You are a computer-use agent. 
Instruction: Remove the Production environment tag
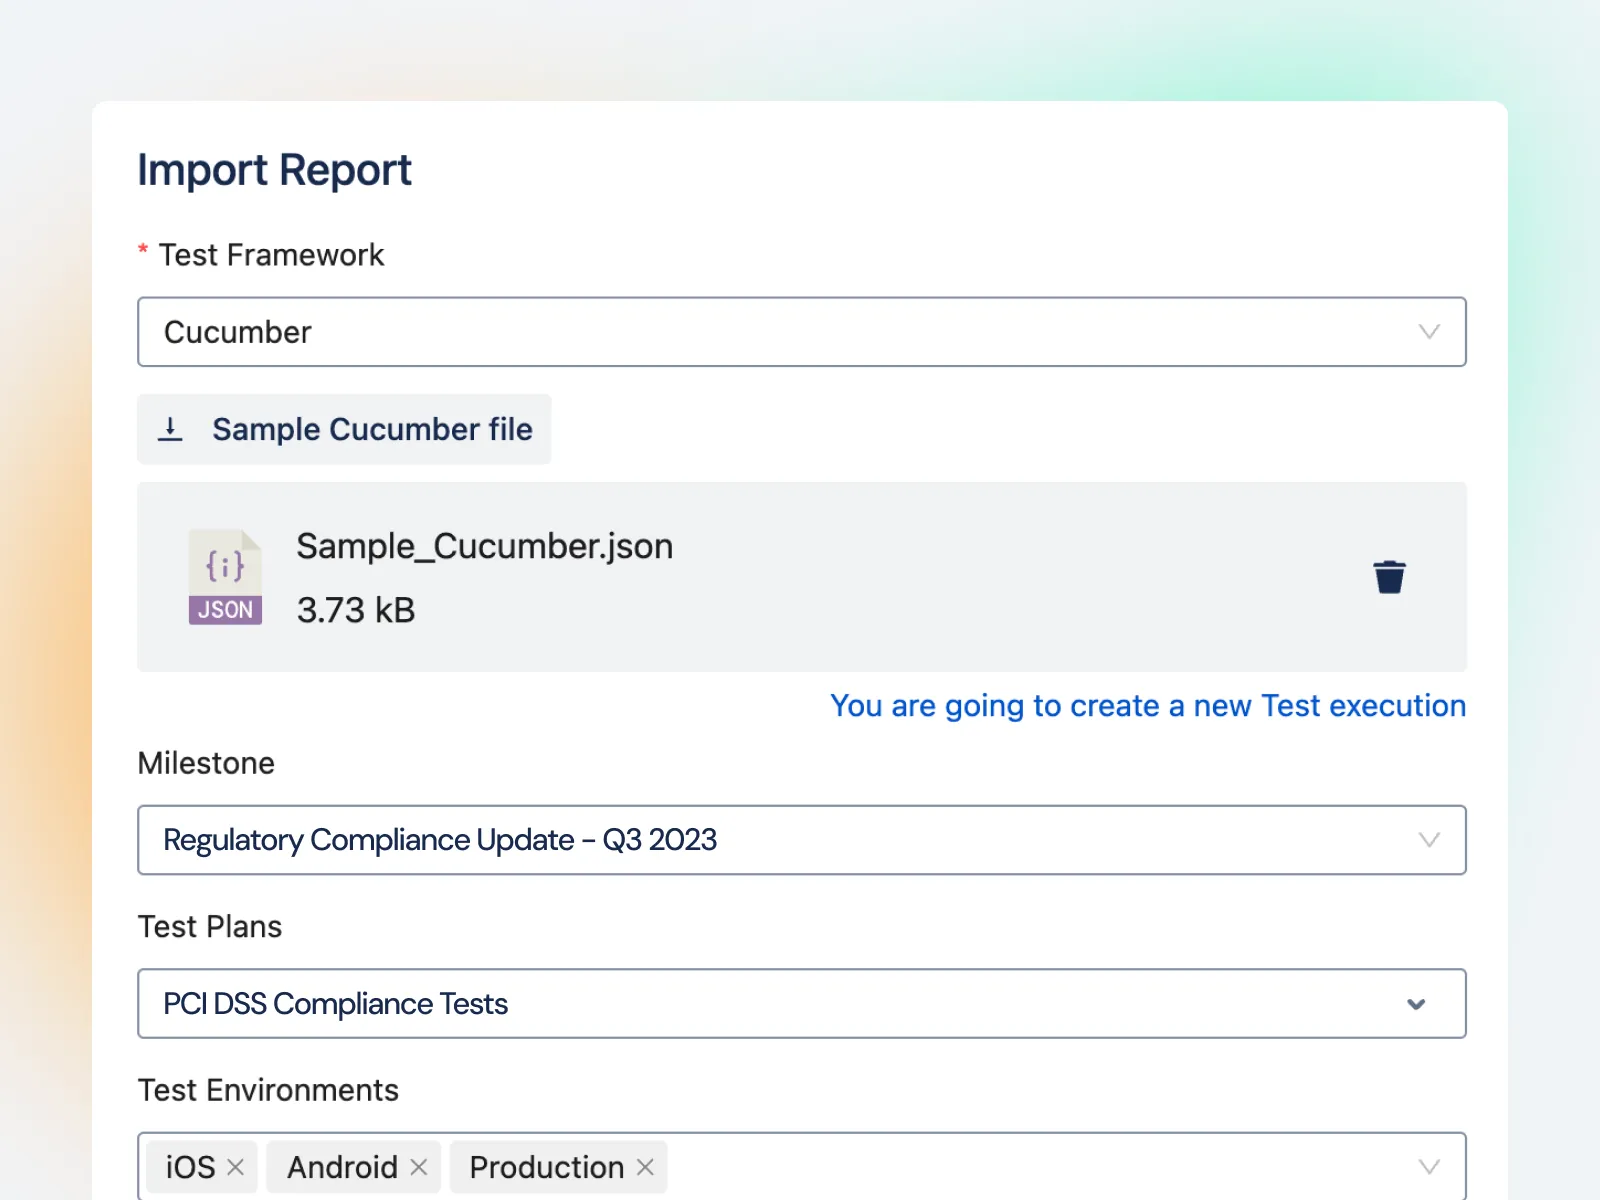pyautogui.click(x=643, y=1166)
